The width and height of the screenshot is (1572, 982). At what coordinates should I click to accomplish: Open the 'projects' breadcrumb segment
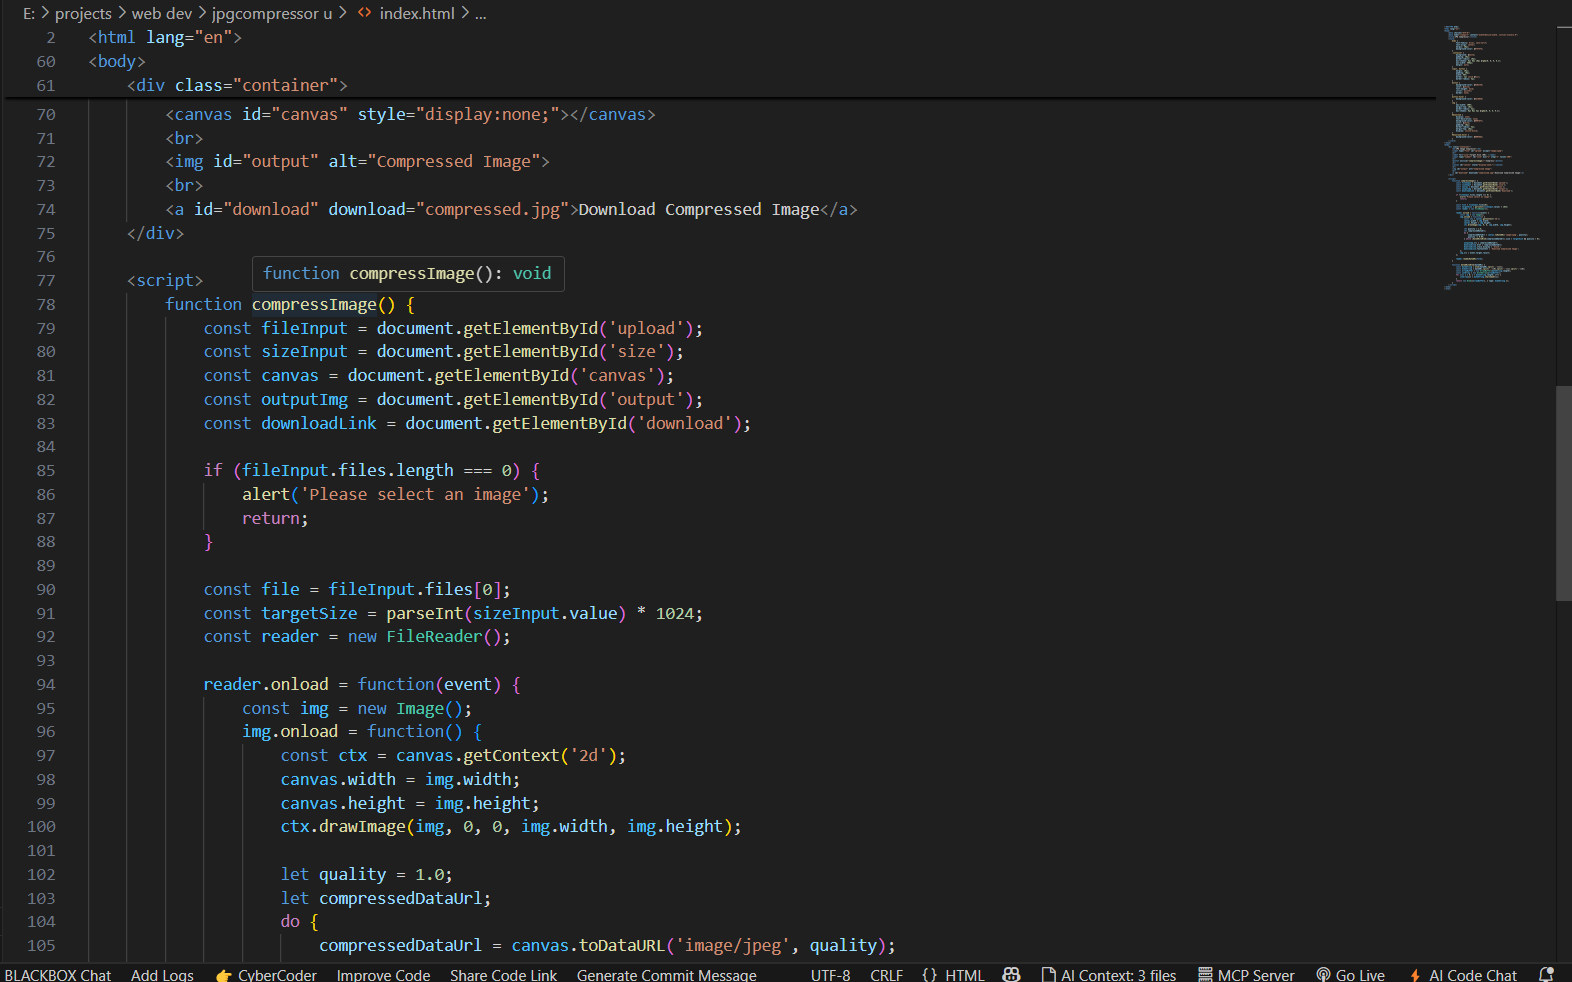pos(83,13)
